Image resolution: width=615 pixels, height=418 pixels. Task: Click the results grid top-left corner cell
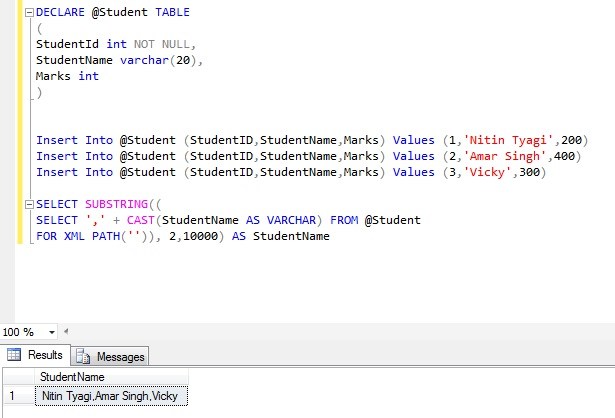point(17,377)
